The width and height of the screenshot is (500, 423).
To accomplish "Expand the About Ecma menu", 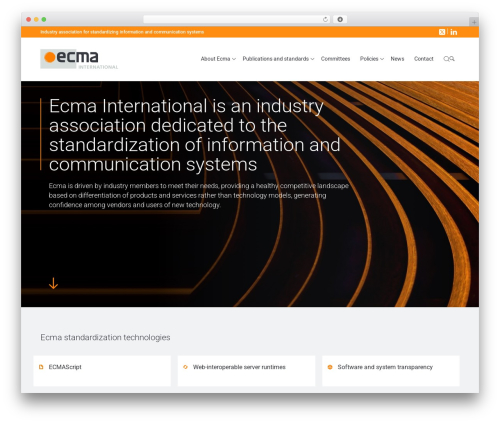I will coord(218,59).
